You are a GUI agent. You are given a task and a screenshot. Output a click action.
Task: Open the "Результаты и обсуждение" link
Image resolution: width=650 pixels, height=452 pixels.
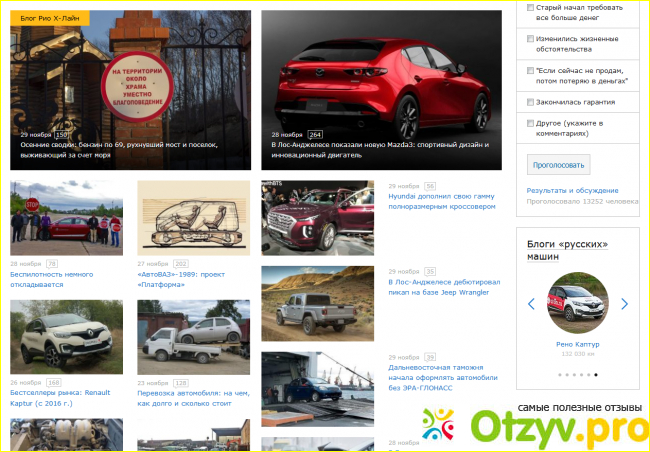click(x=572, y=191)
